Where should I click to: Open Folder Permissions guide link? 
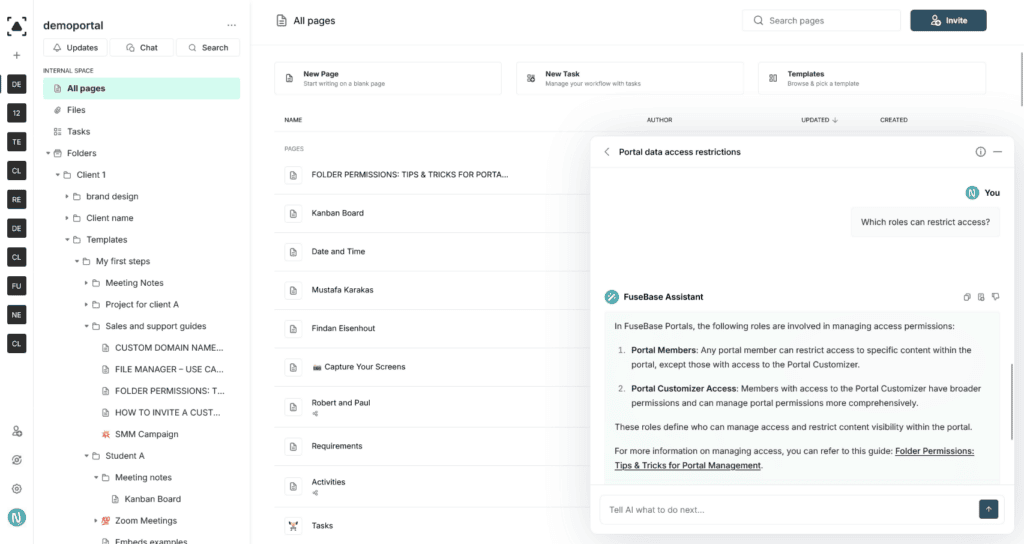(793, 458)
